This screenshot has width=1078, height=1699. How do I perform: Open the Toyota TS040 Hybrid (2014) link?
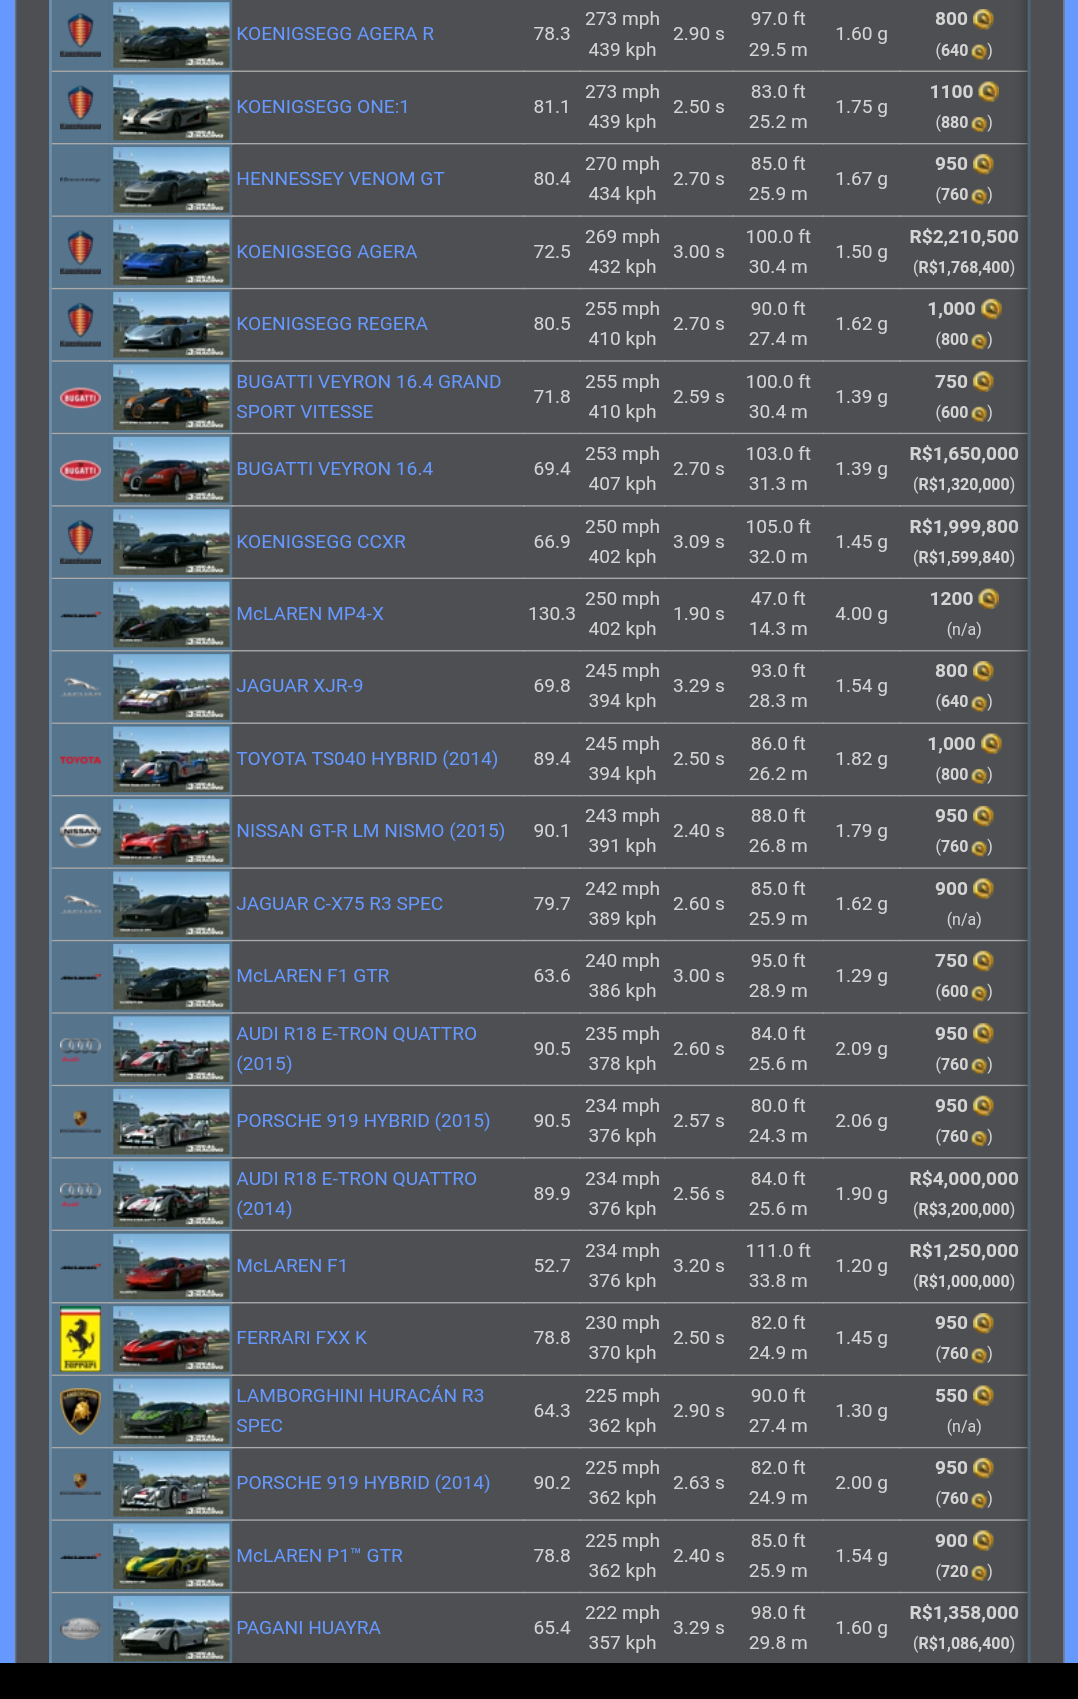click(x=367, y=759)
